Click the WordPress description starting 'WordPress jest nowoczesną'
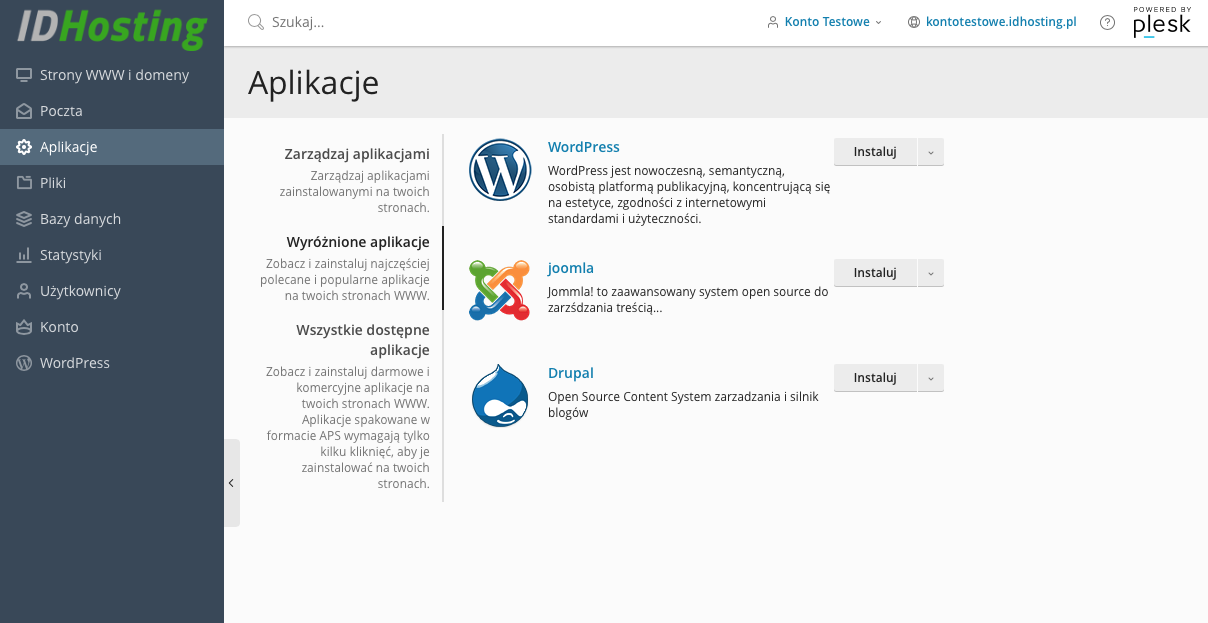Image resolution: width=1208 pixels, height=623 pixels. (689, 195)
